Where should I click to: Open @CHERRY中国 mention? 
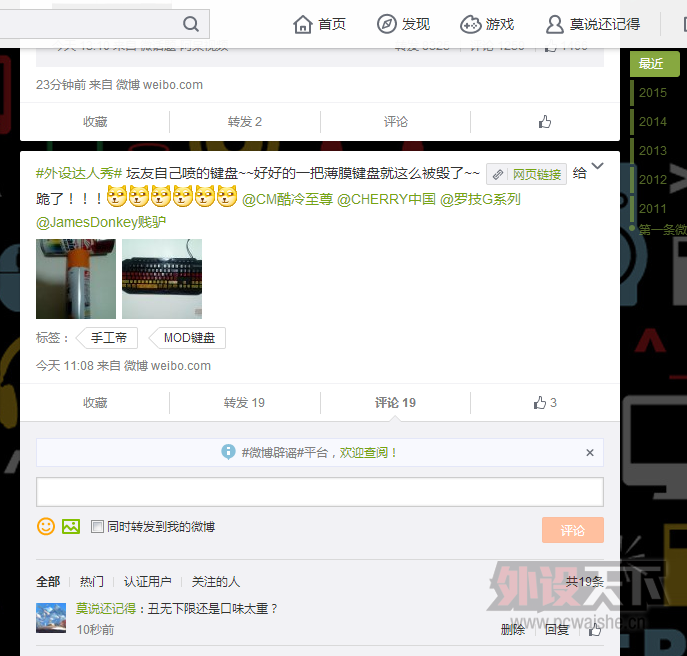(386, 199)
